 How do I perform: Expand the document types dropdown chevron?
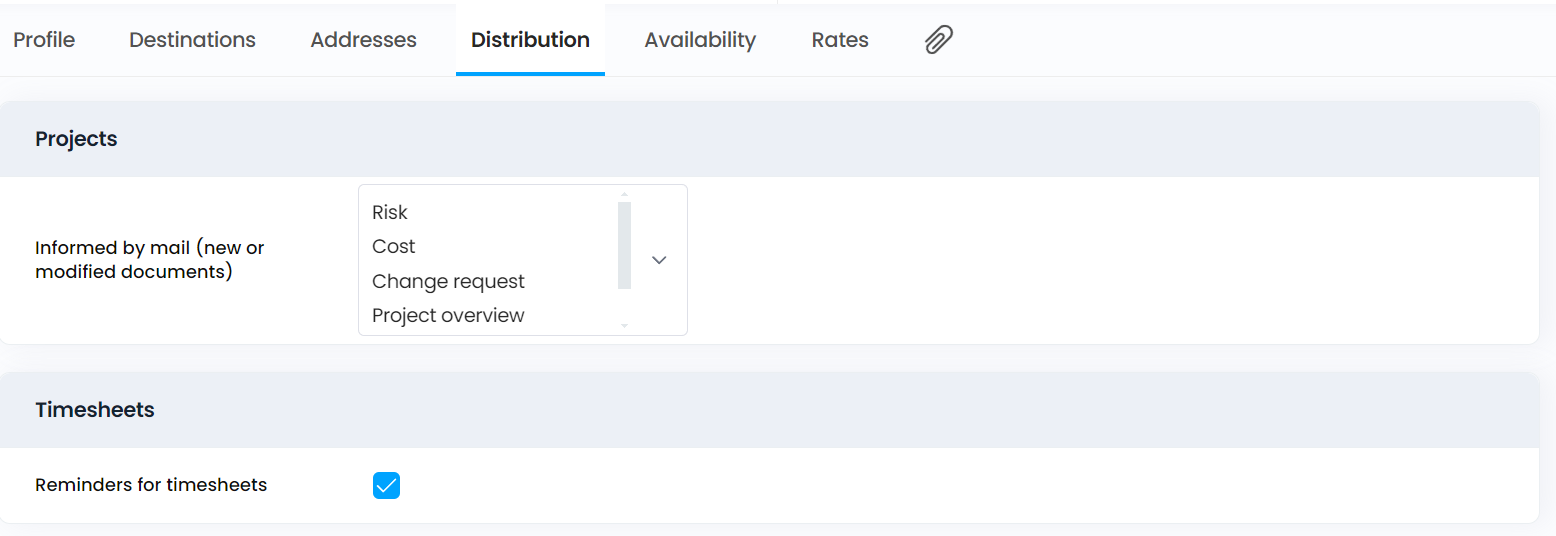pyautogui.click(x=659, y=260)
